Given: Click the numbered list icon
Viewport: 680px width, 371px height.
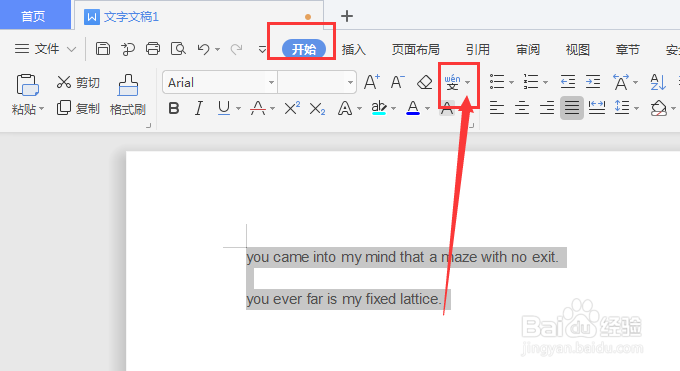Looking at the screenshot, I should (531, 82).
